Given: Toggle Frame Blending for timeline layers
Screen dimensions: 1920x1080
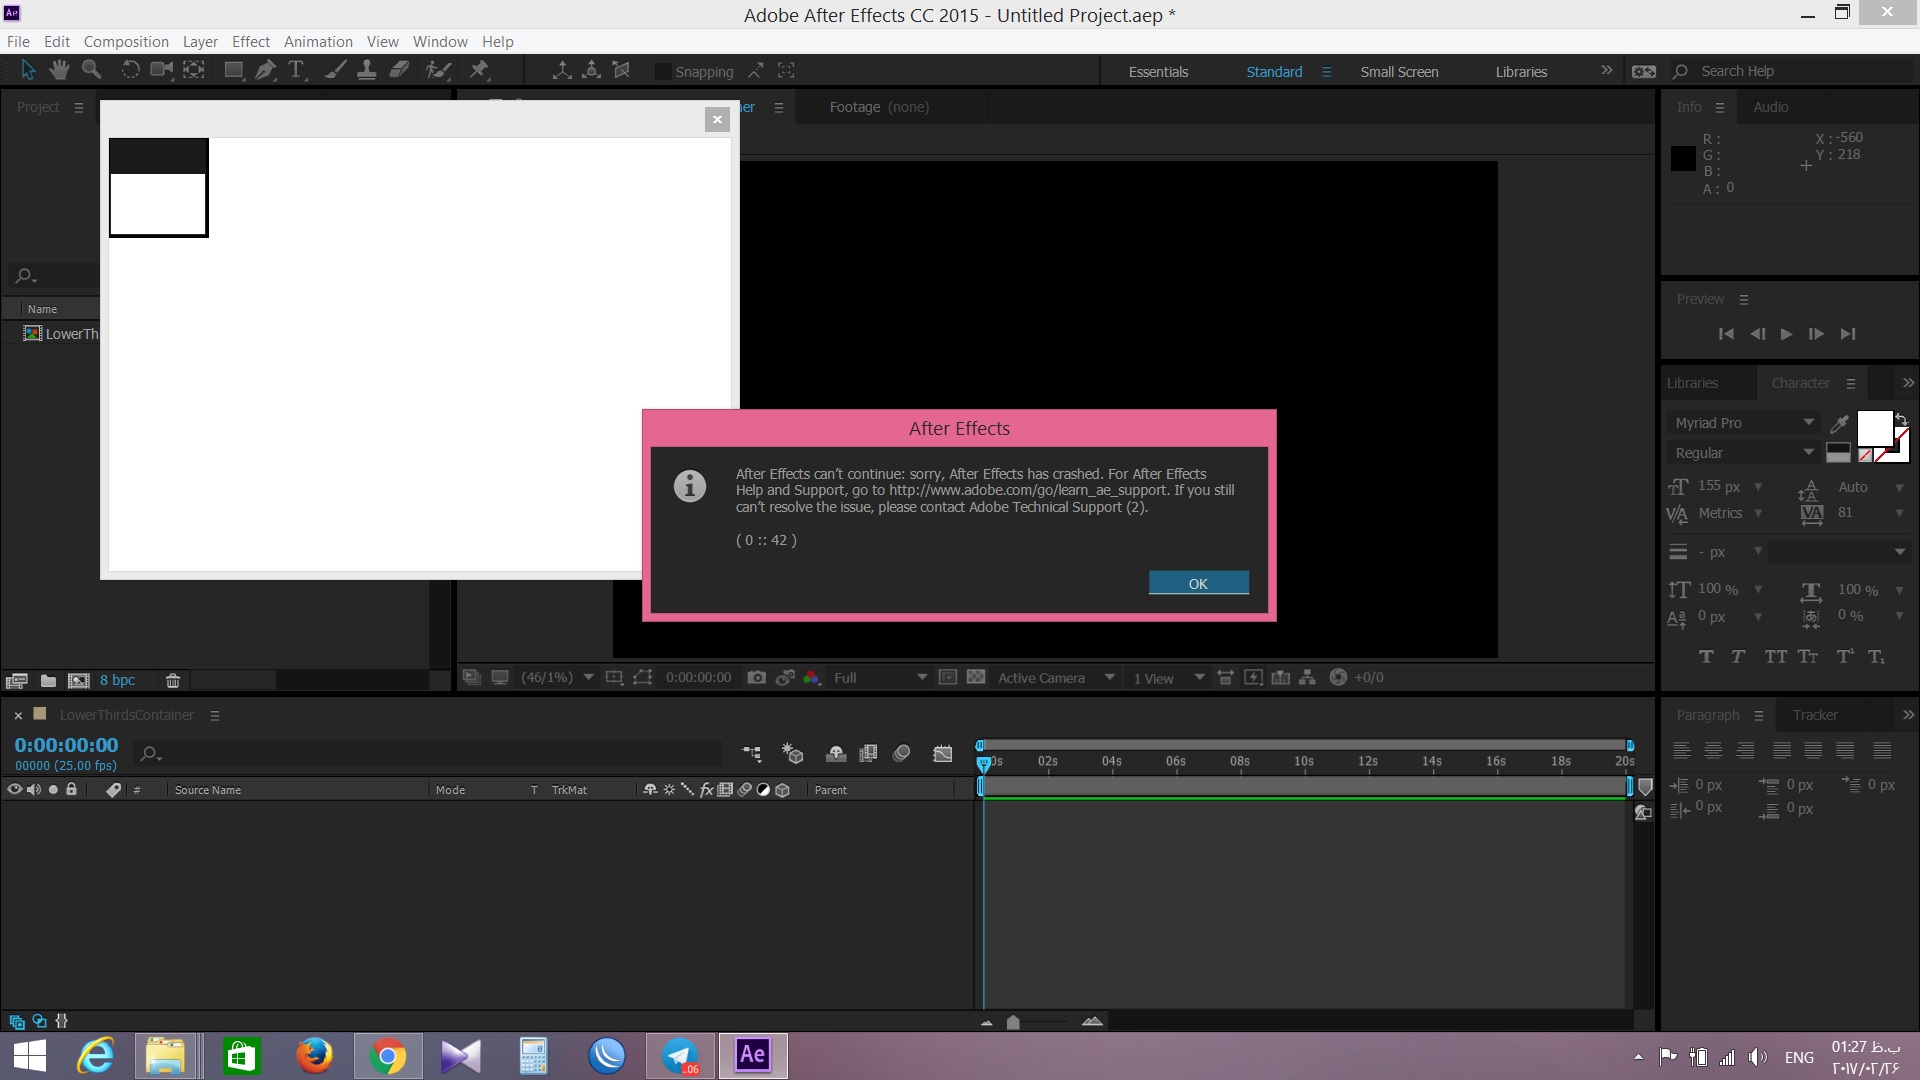Looking at the screenshot, I should click(868, 753).
